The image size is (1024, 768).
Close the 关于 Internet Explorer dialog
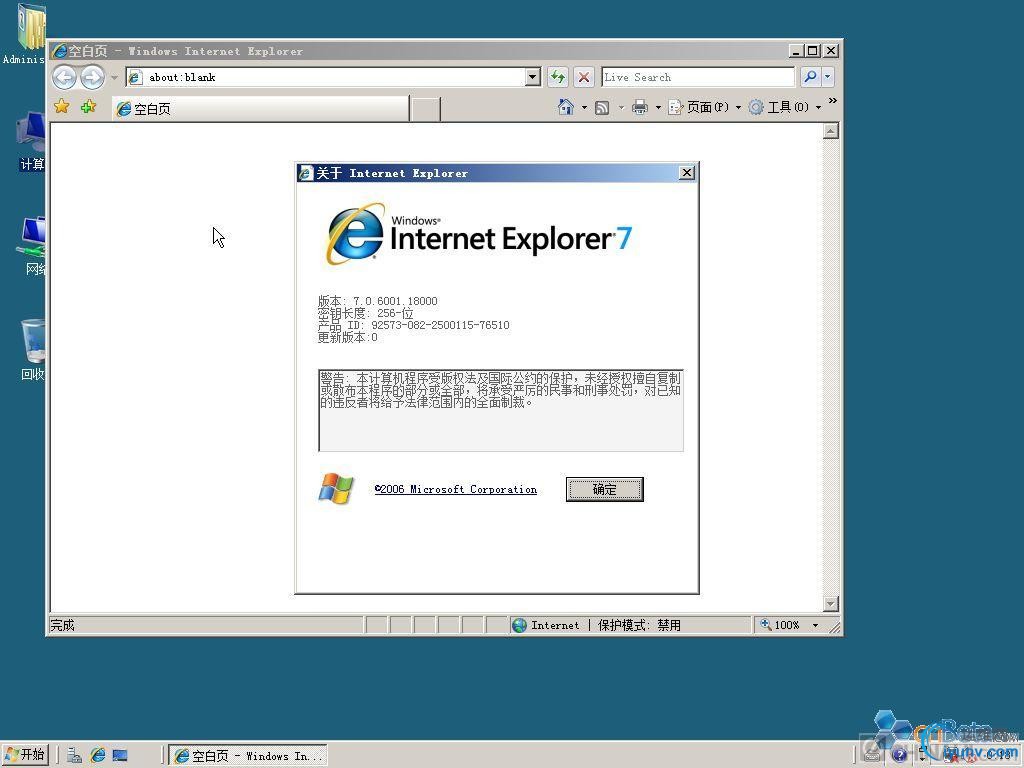(x=686, y=172)
